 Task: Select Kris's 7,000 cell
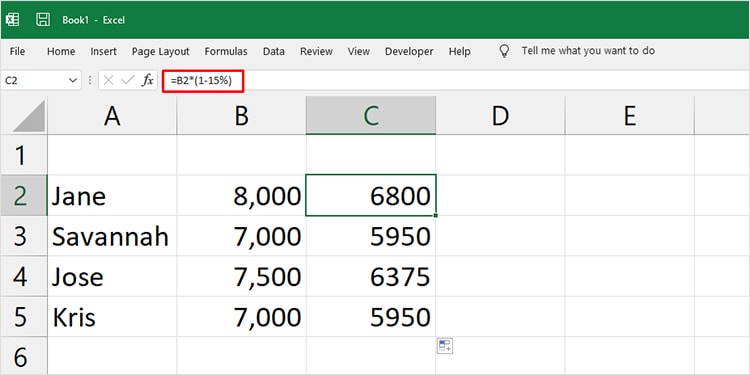coord(242,316)
